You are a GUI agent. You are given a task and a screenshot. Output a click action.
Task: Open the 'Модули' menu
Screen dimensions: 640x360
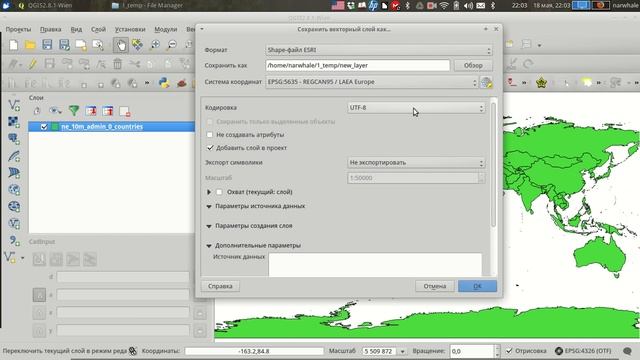click(166, 29)
